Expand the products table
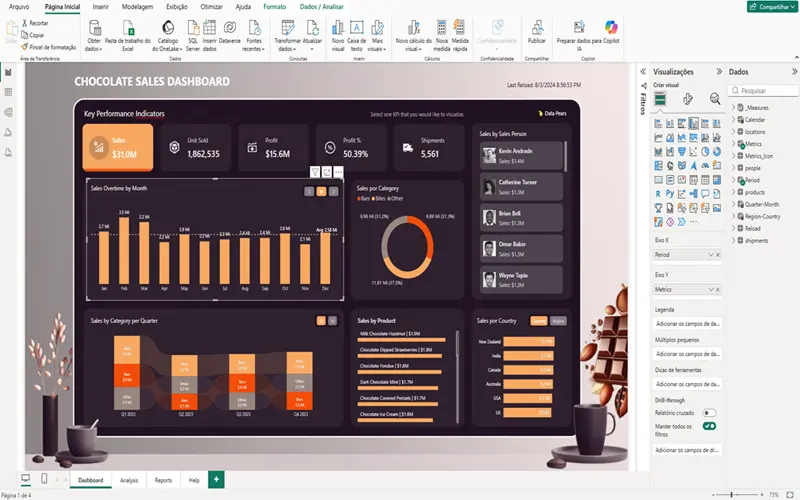Image resolution: width=800 pixels, height=500 pixels. click(x=734, y=192)
